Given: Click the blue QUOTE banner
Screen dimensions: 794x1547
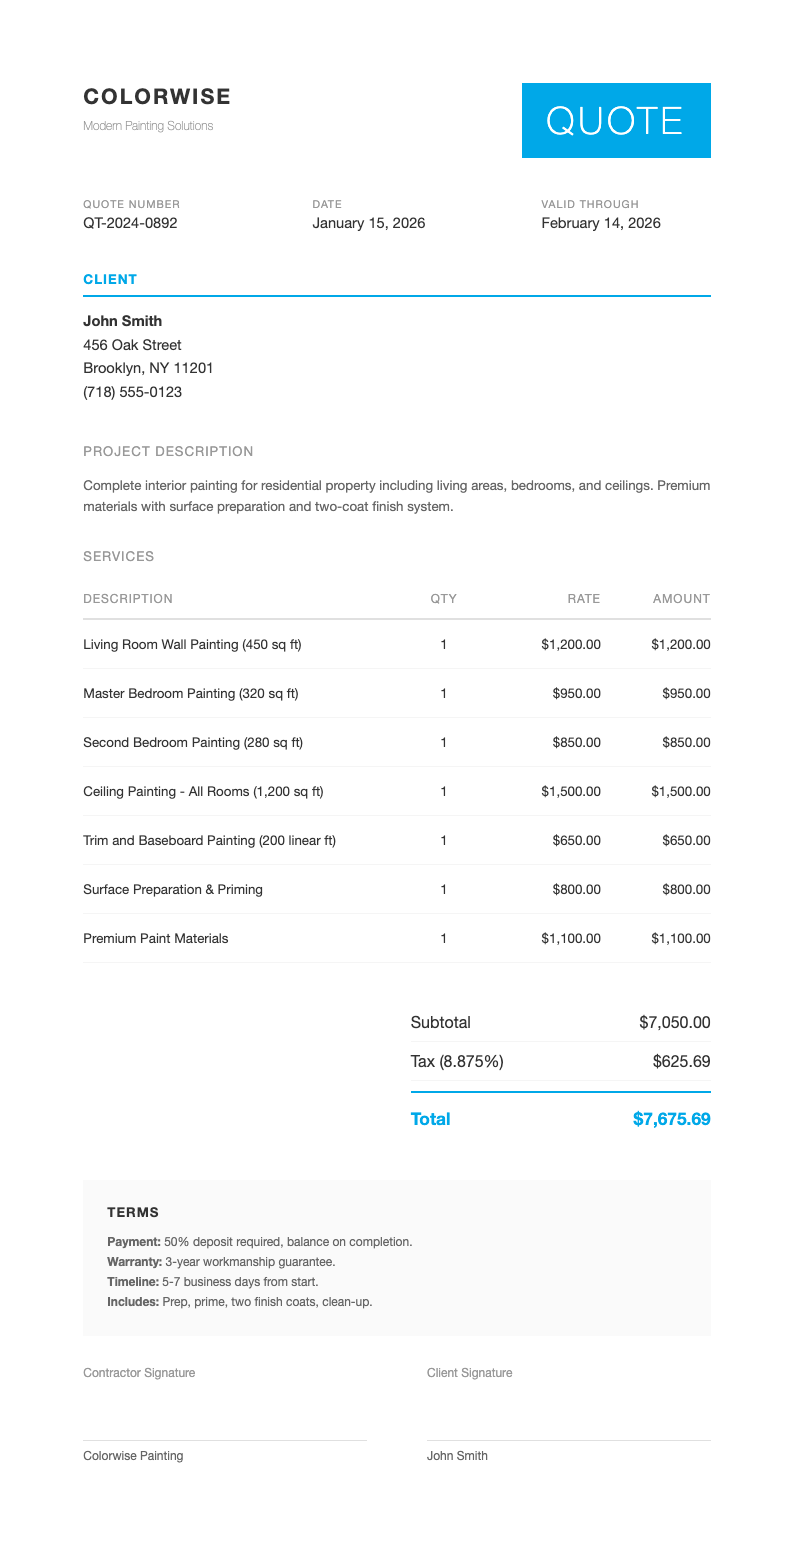Looking at the screenshot, I should pos(615,121).
